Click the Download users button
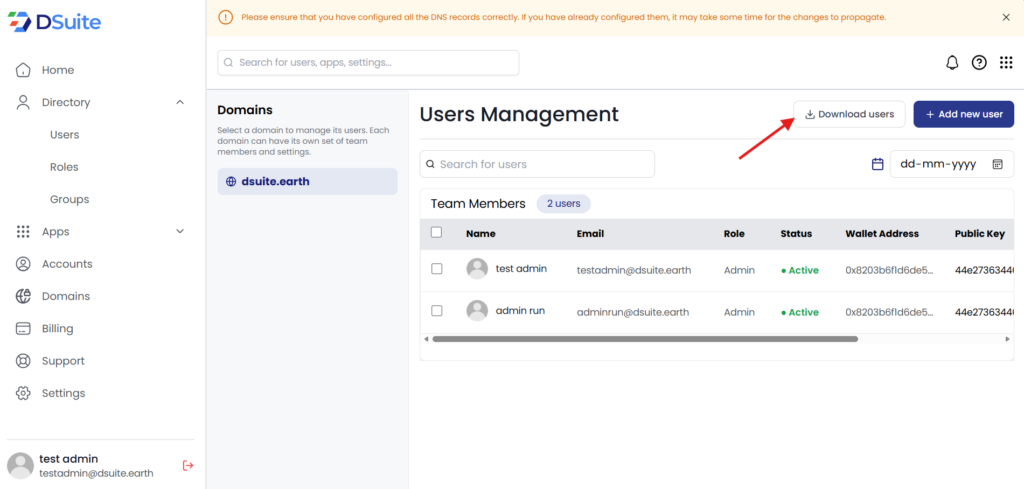1024x489 pixels. coord(849,114)
